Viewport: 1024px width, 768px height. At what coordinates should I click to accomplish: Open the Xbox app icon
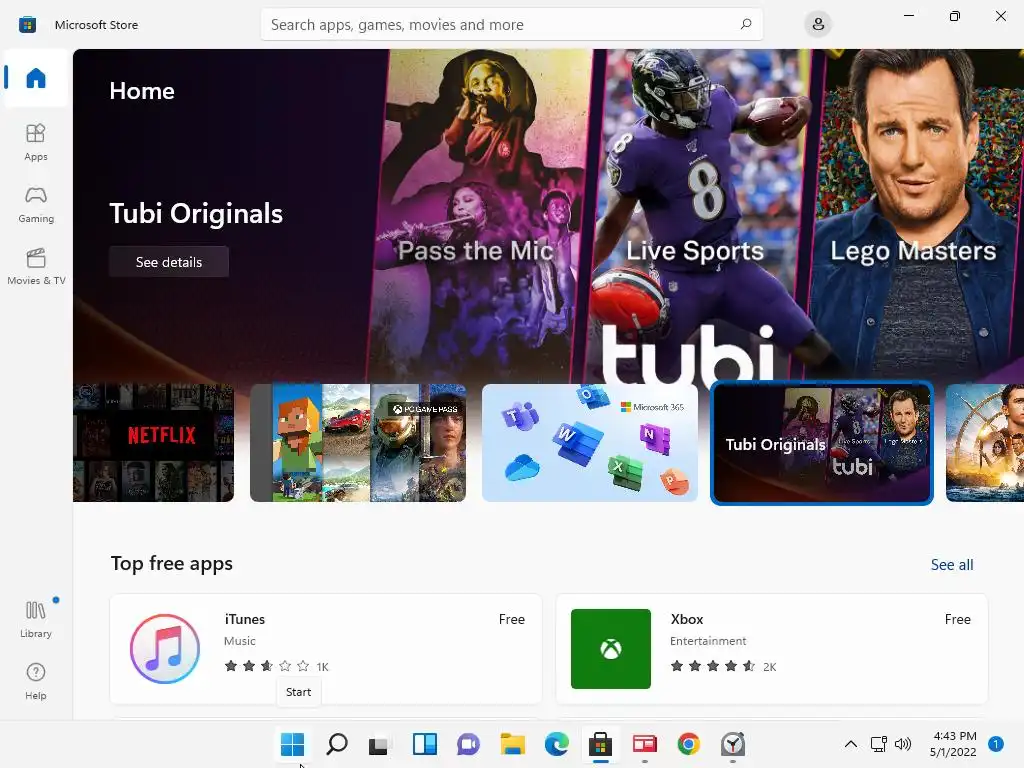tap(611, 648)
